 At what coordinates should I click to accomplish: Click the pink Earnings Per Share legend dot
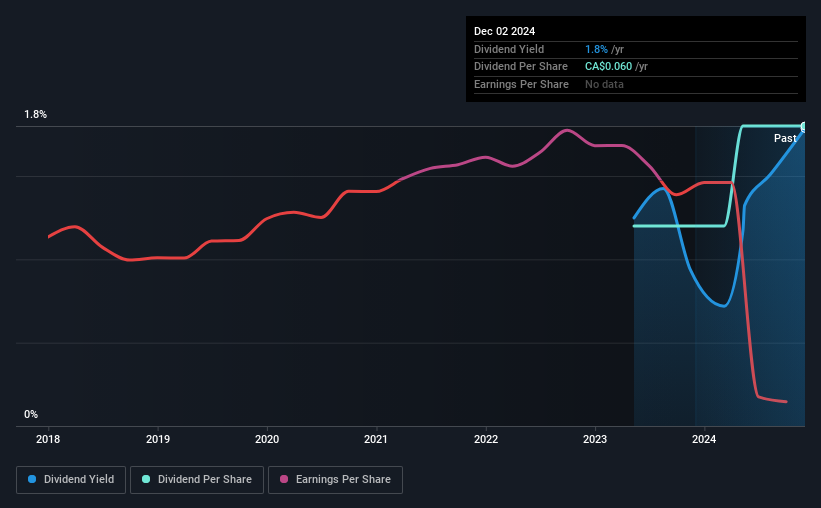pyautogui.click(x=284, y=479)
